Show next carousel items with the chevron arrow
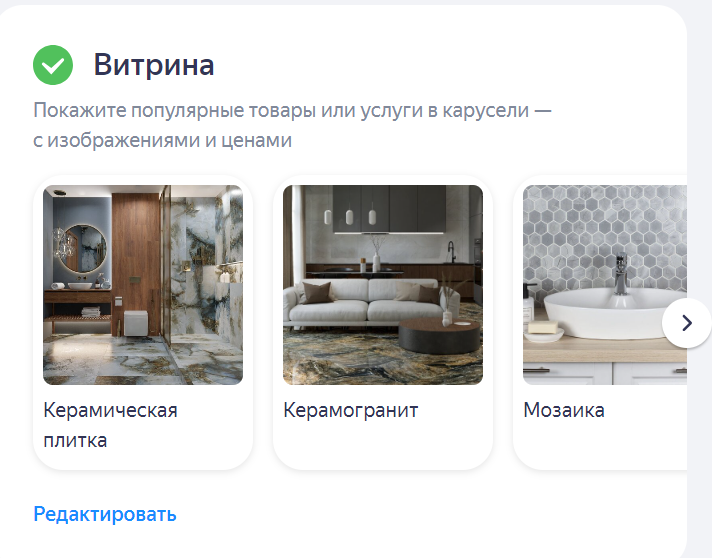Image resolution: width=712 pixels, height=558 pixels. (687, 323)
